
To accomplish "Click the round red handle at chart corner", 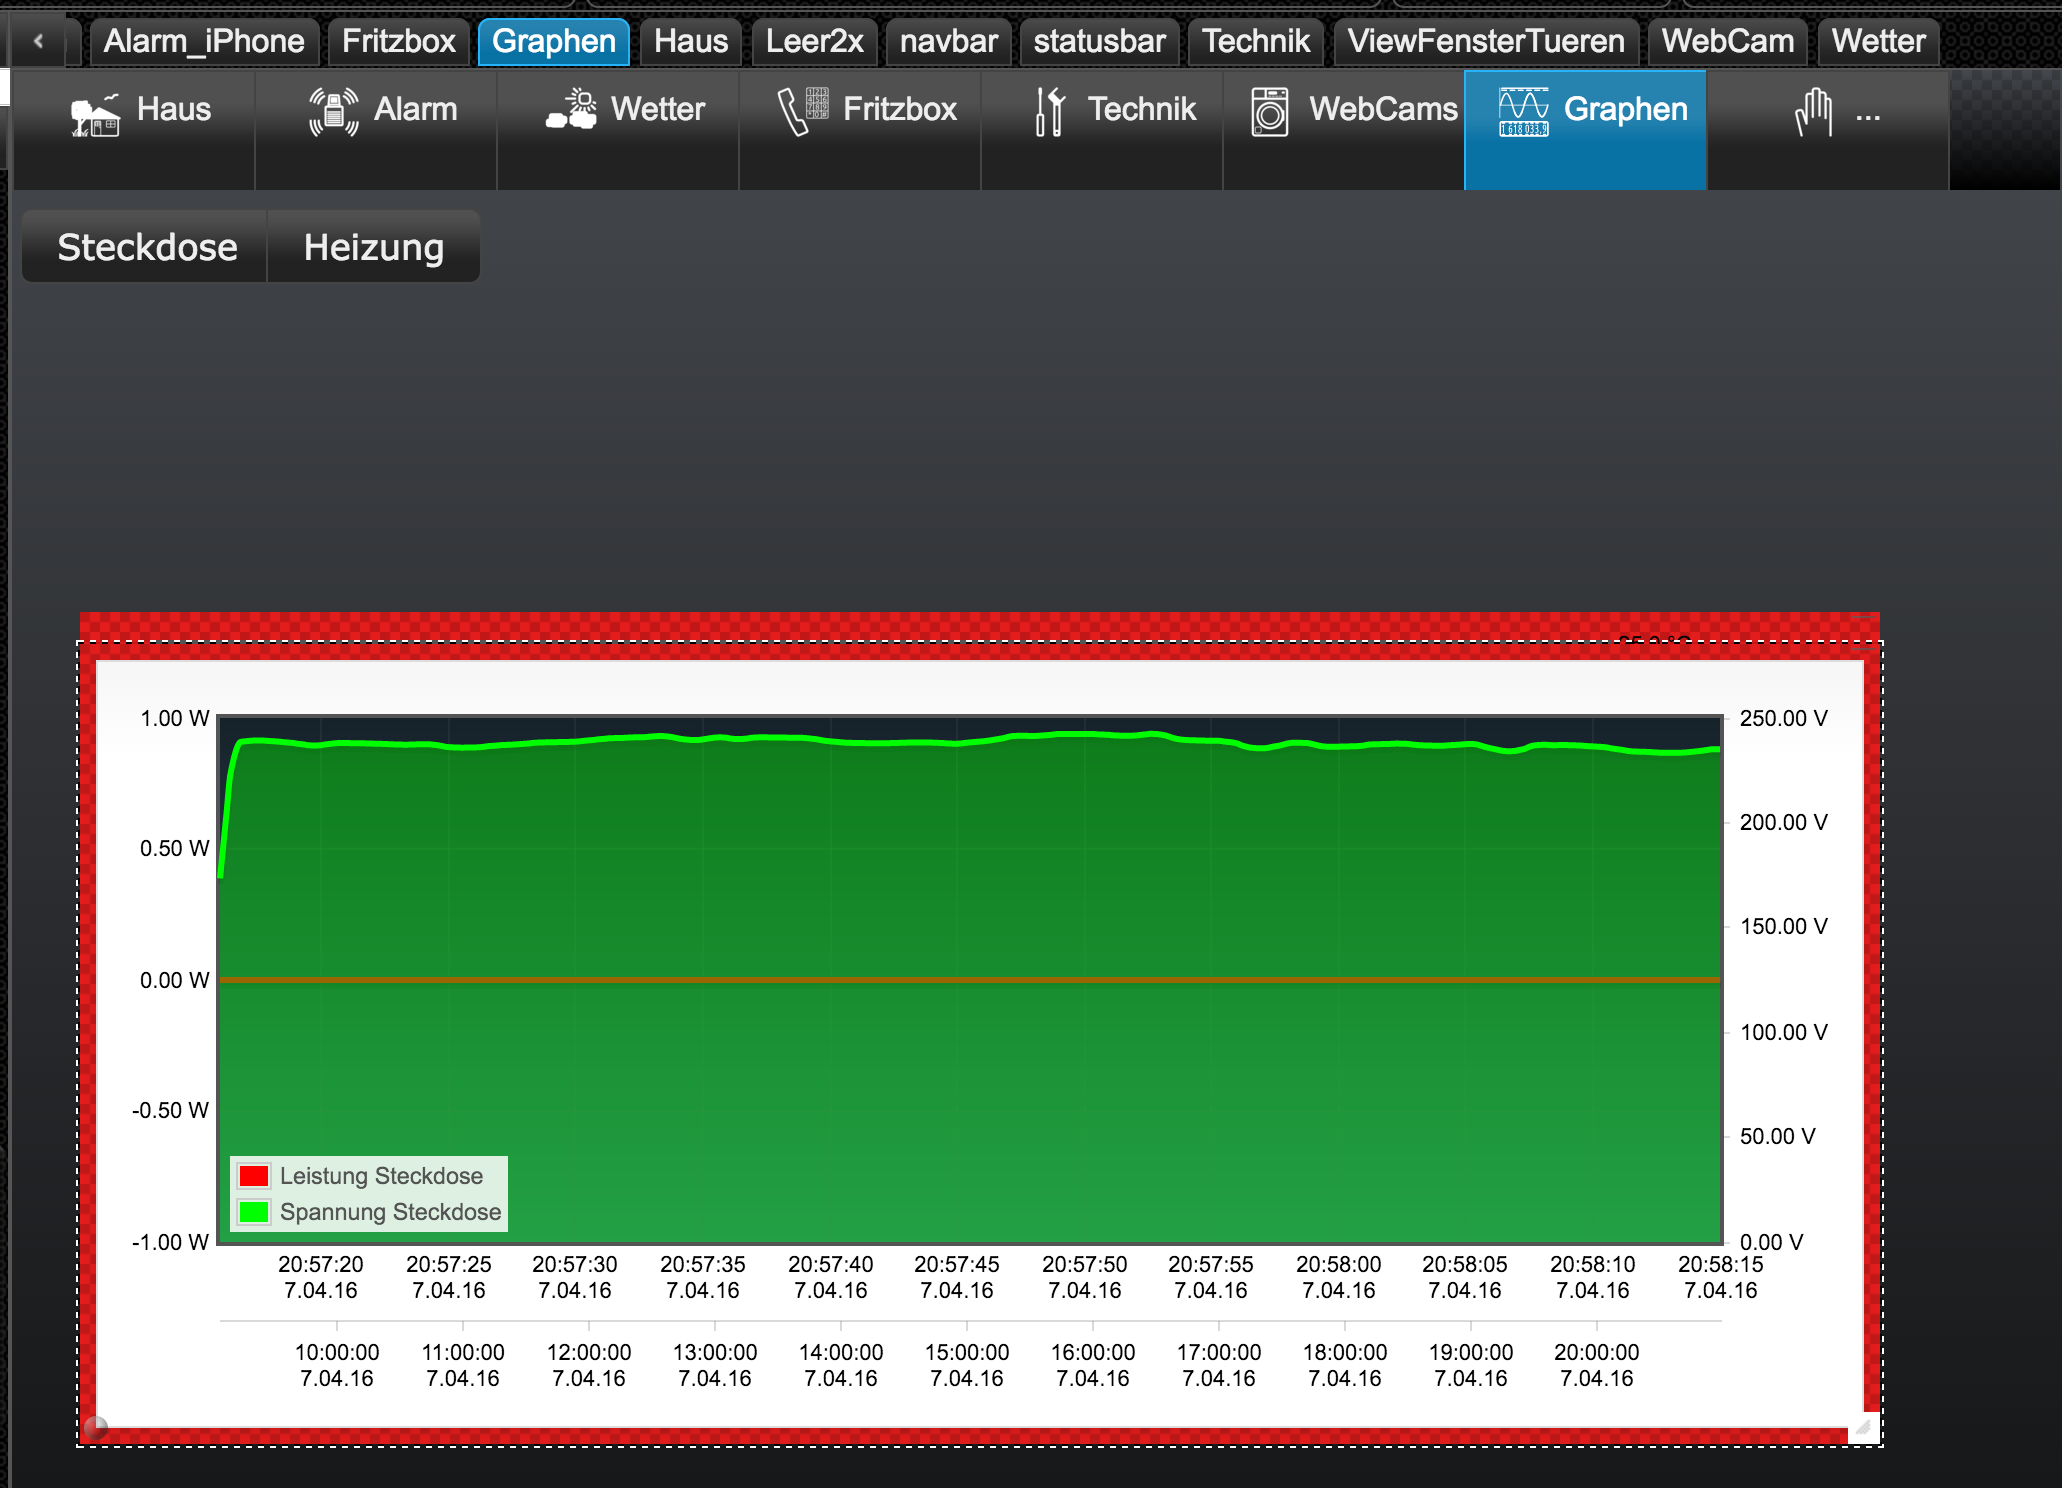I will point(96,1428).
